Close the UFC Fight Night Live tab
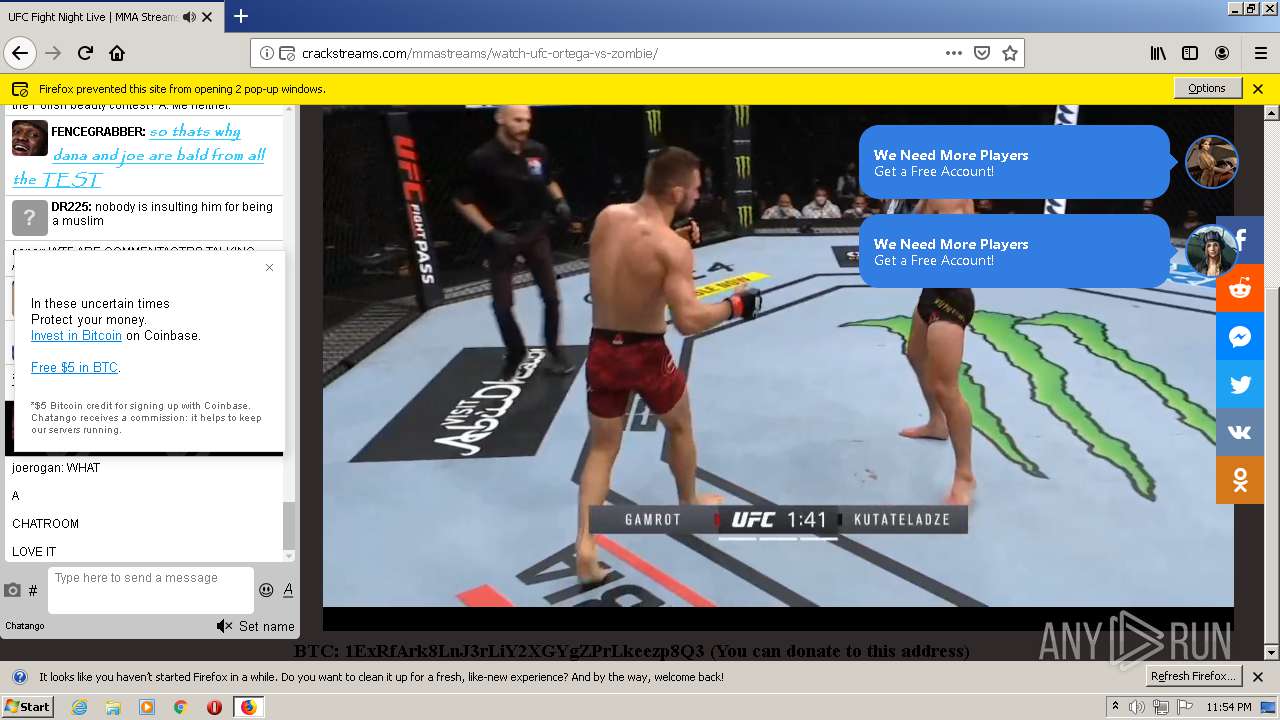 207,17
